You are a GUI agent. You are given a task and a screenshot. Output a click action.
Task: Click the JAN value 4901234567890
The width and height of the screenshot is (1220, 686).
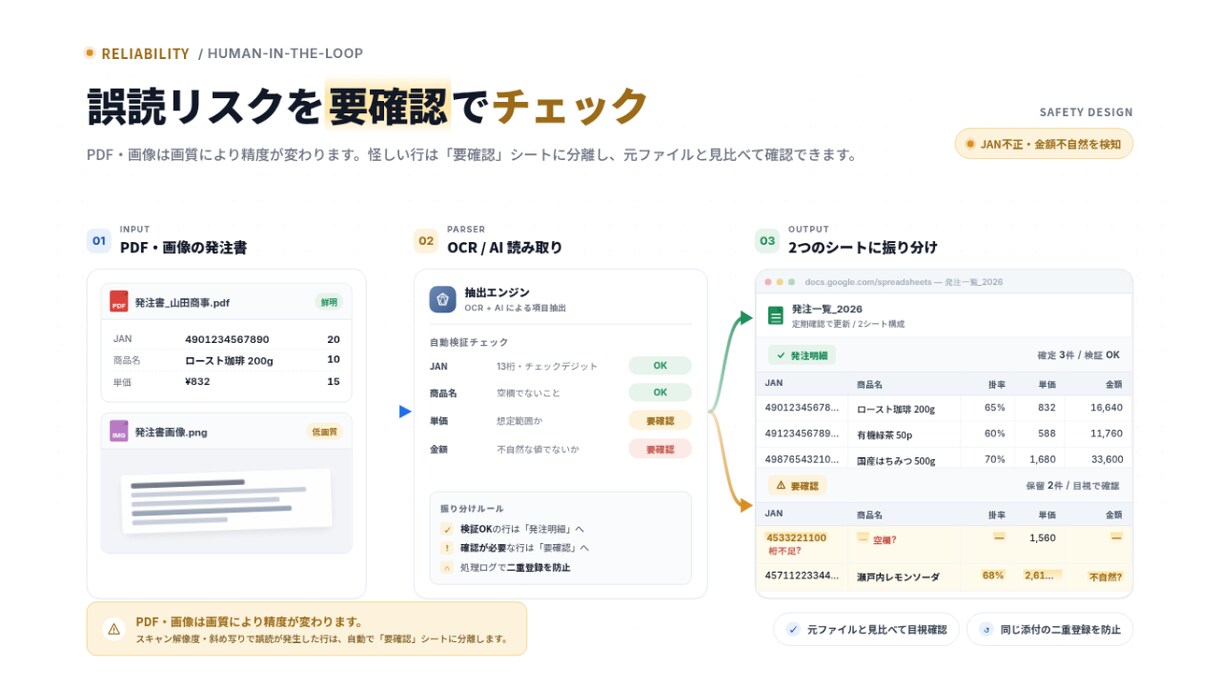pyautogui.click(x=227, y=340)
